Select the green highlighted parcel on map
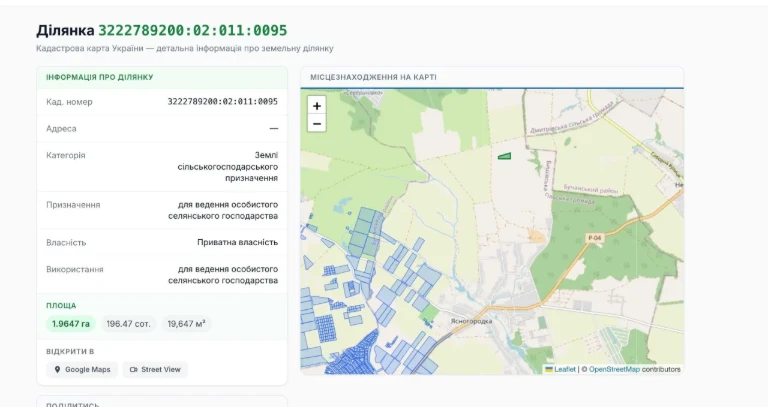The height and width of the screenshot is (407, 768). coord(504,156)
